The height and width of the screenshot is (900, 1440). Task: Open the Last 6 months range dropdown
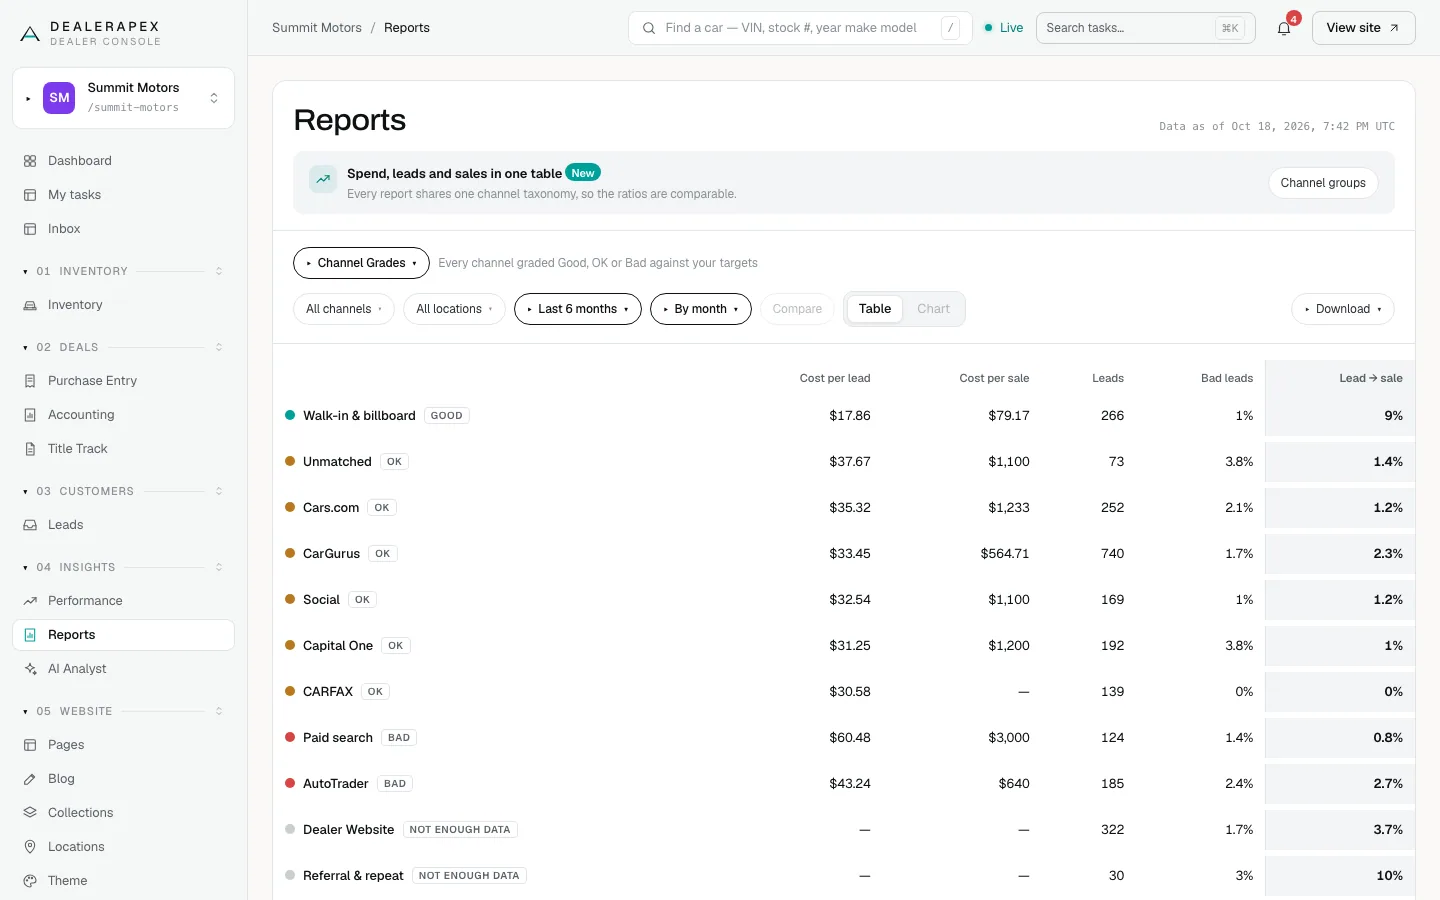tap(578, 309)
